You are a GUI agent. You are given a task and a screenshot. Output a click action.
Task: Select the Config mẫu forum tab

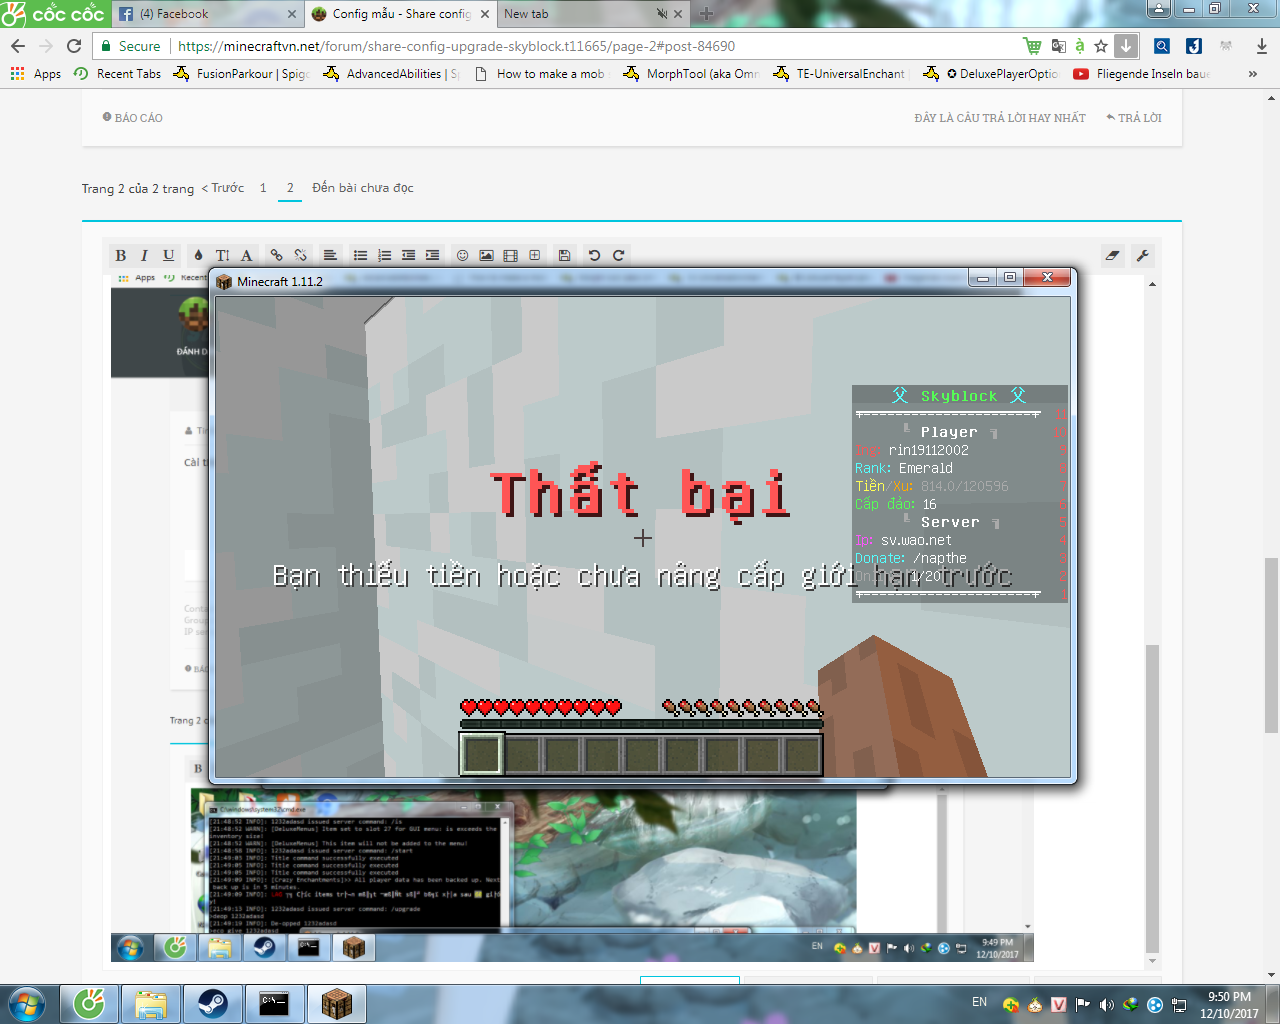pyautogui.click(x=401, y=14)
